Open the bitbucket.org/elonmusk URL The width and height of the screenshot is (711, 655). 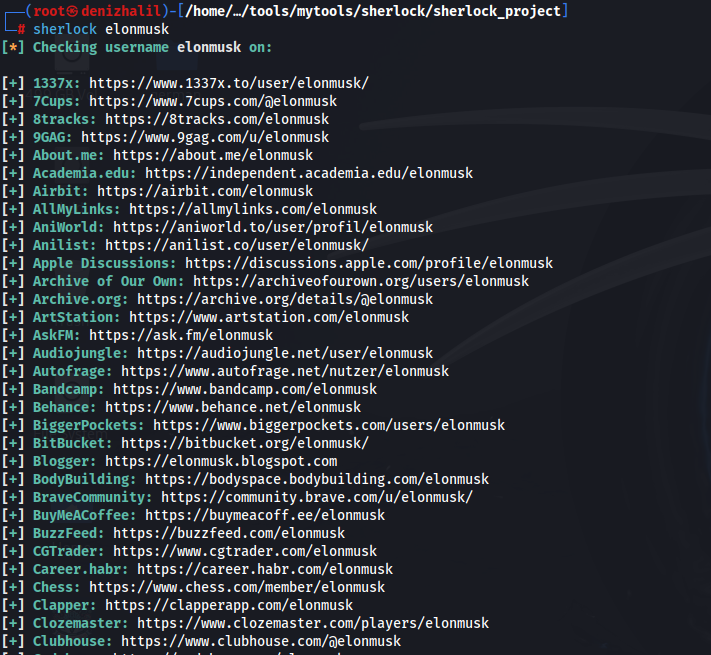pos(245,443)
